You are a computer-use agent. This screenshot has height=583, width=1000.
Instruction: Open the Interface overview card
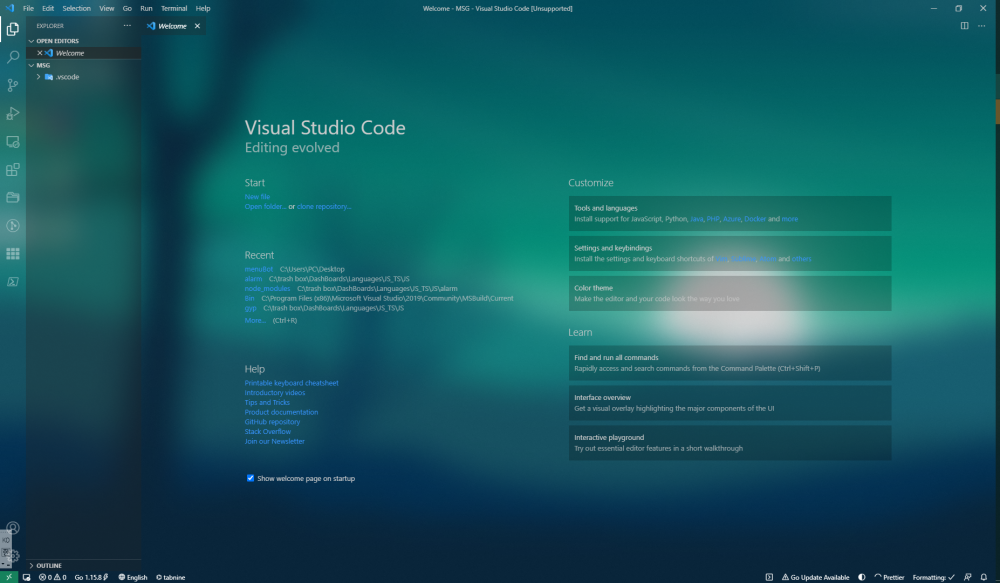click(730, 403)
